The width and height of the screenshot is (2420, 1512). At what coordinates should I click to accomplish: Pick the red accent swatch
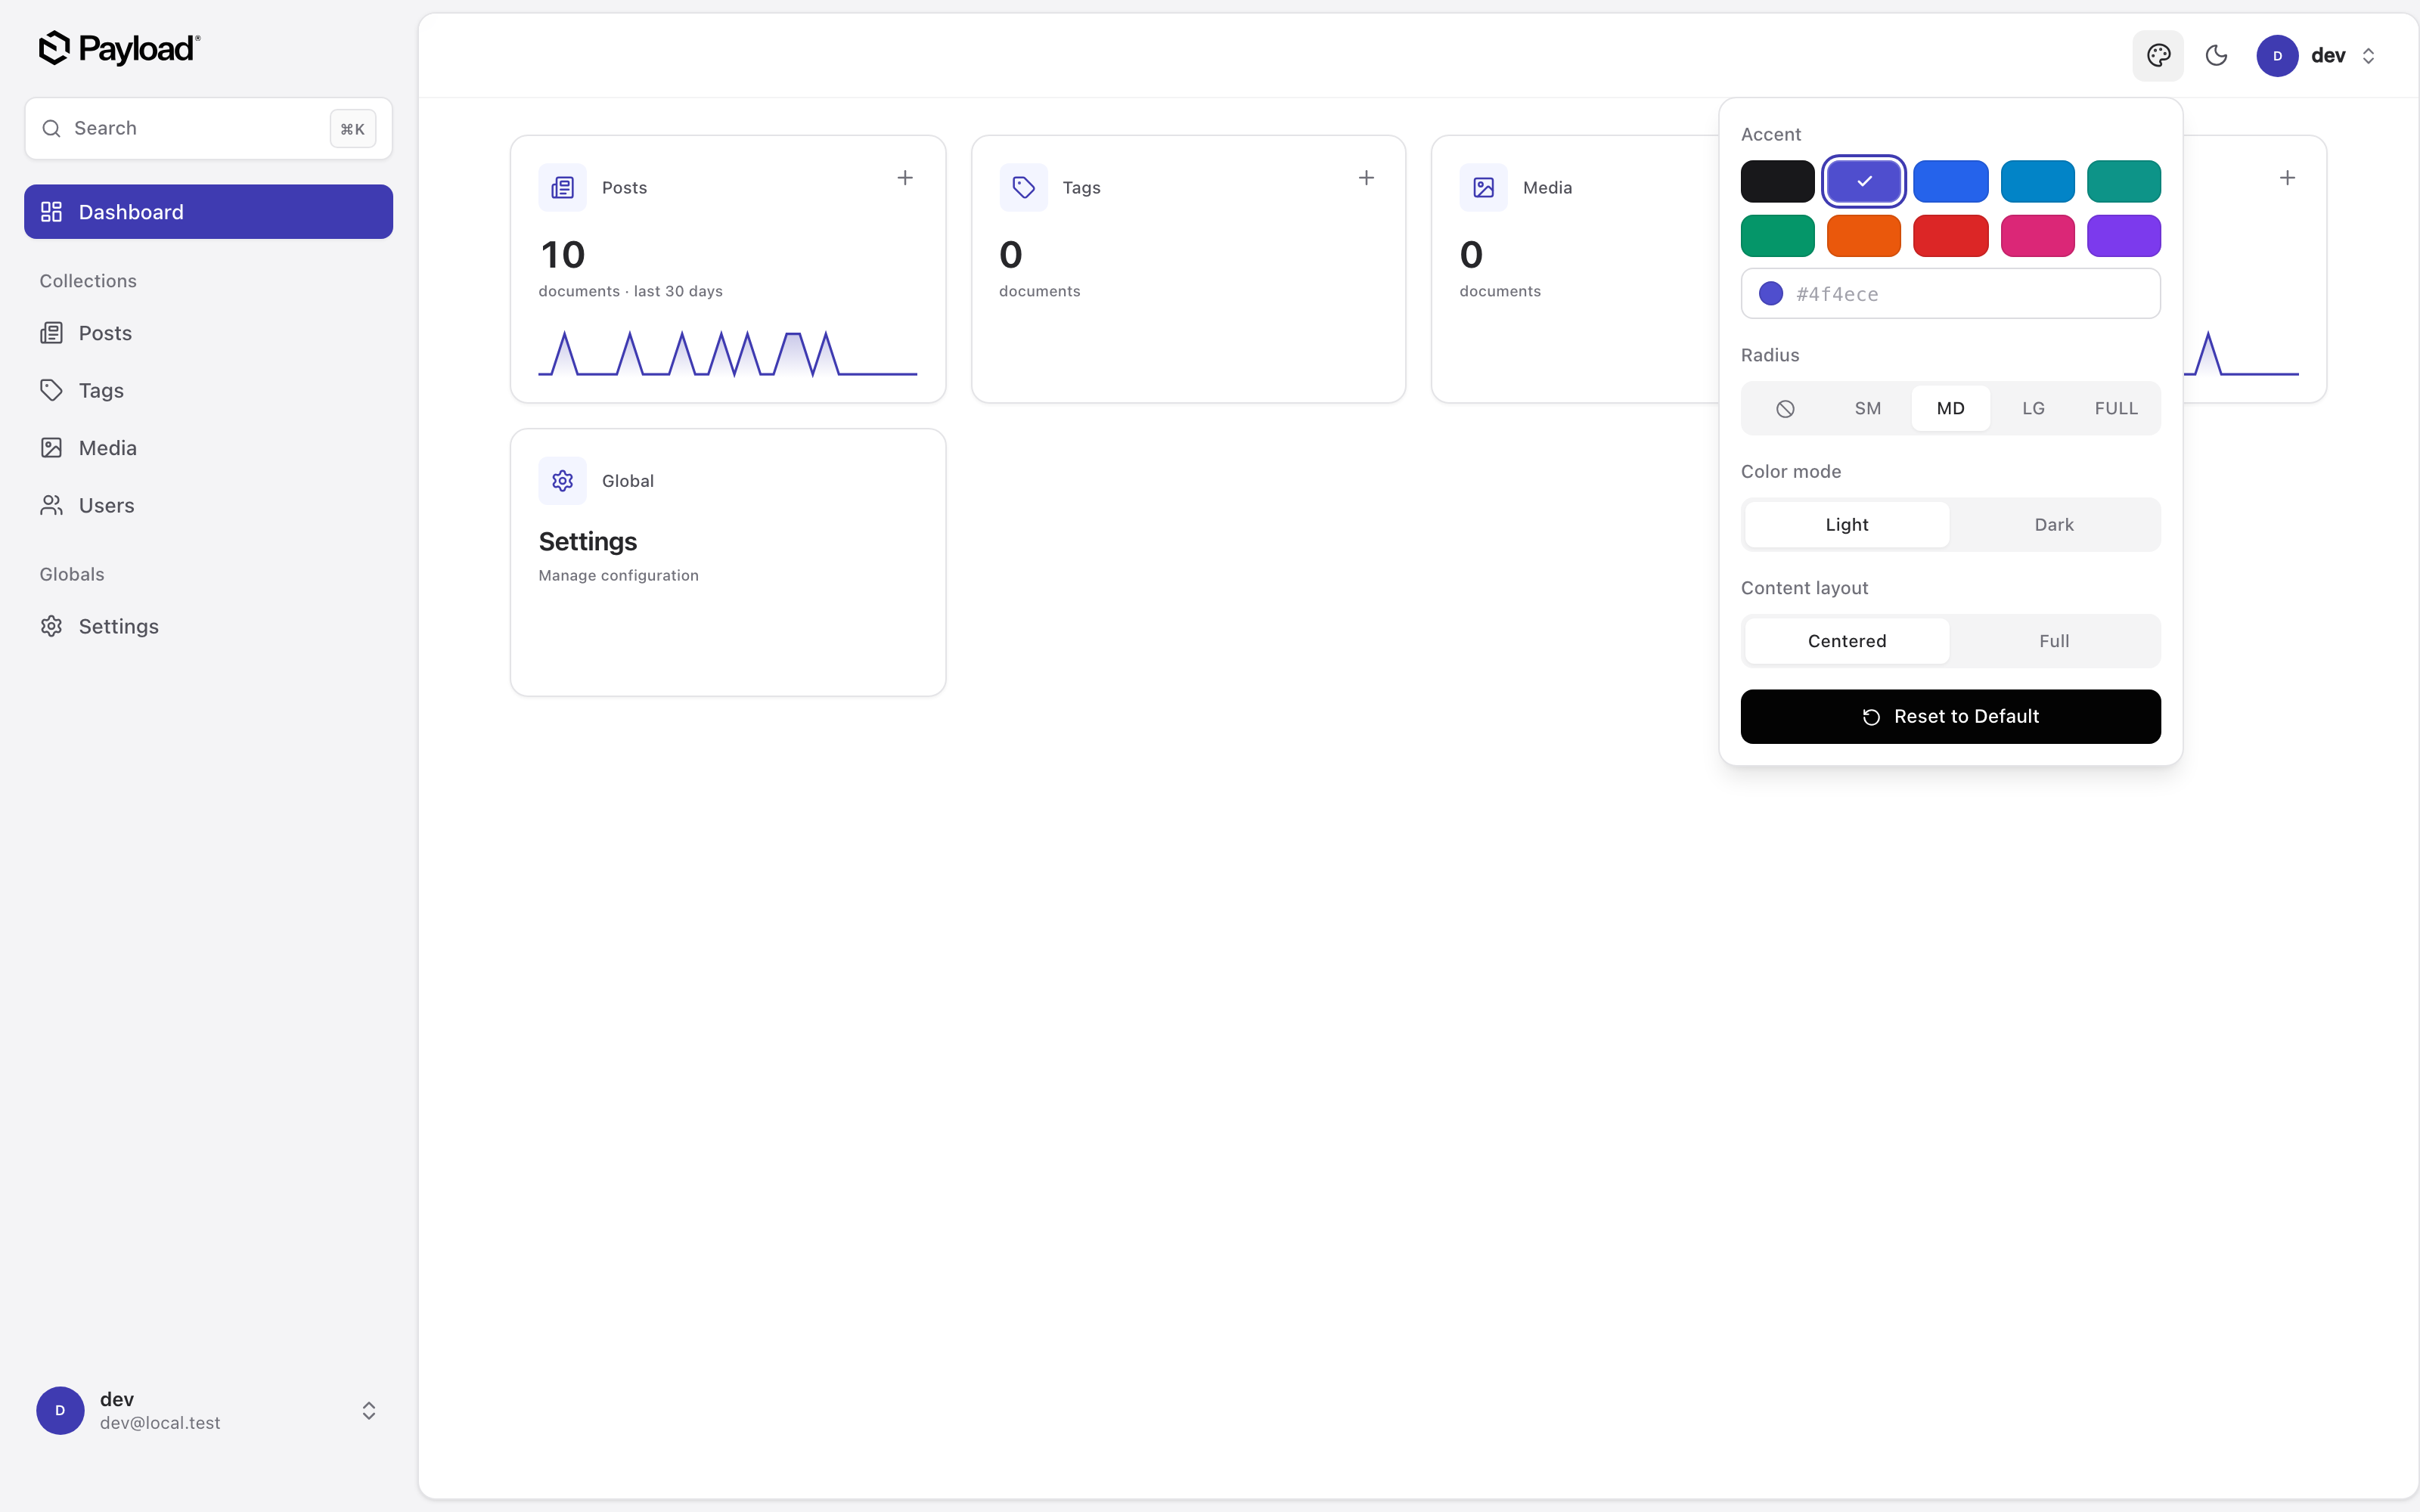point(1950,236)
